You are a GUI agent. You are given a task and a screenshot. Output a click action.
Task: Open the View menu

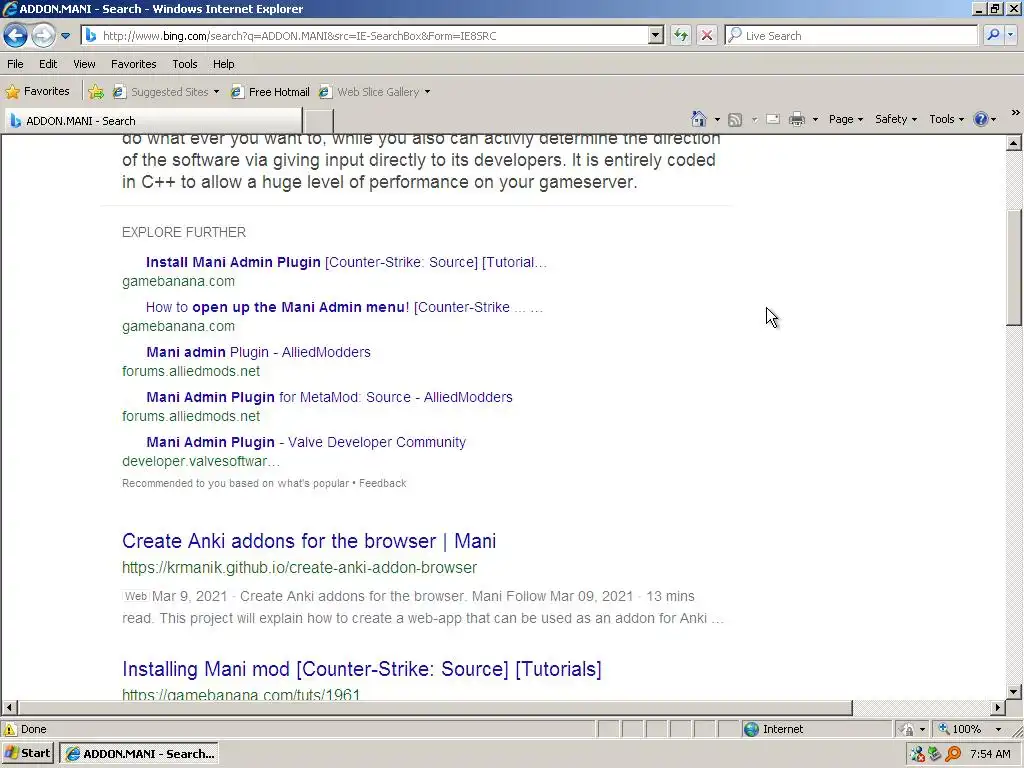point(84,64)
